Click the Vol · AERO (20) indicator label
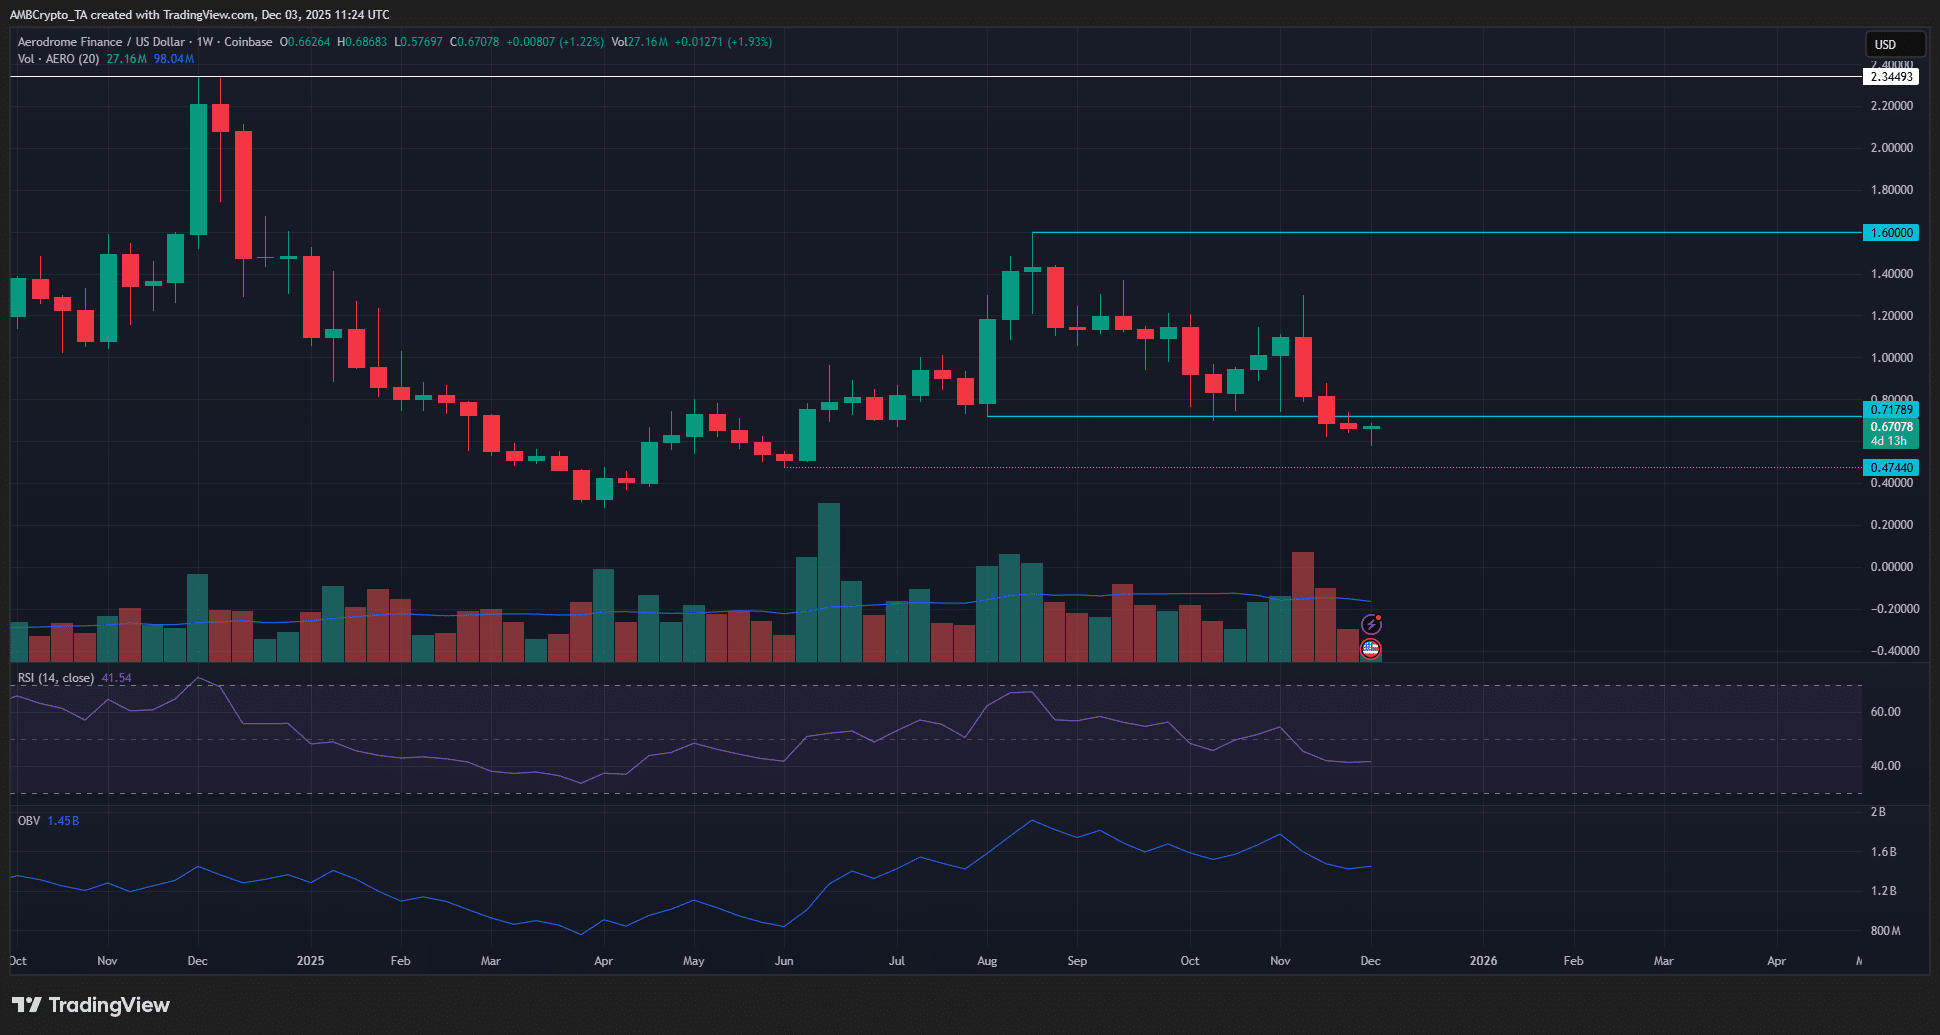This screenshot has width=1940, height=1035. click(58, 59)
